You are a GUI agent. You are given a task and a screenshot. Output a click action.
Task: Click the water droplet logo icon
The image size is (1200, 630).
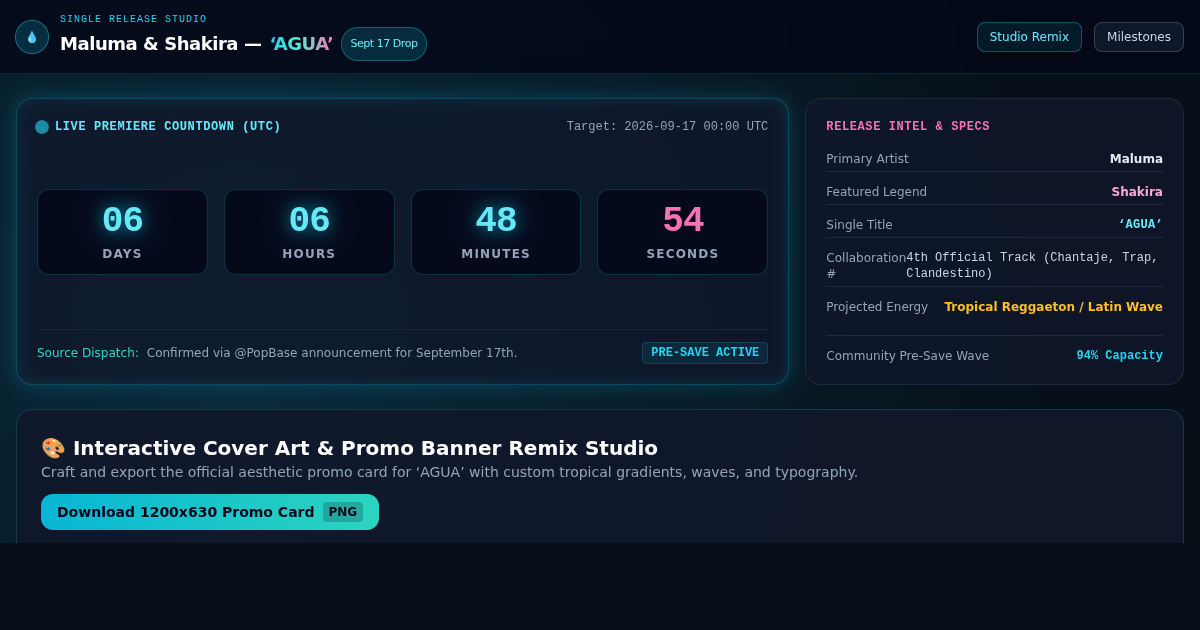32,37
